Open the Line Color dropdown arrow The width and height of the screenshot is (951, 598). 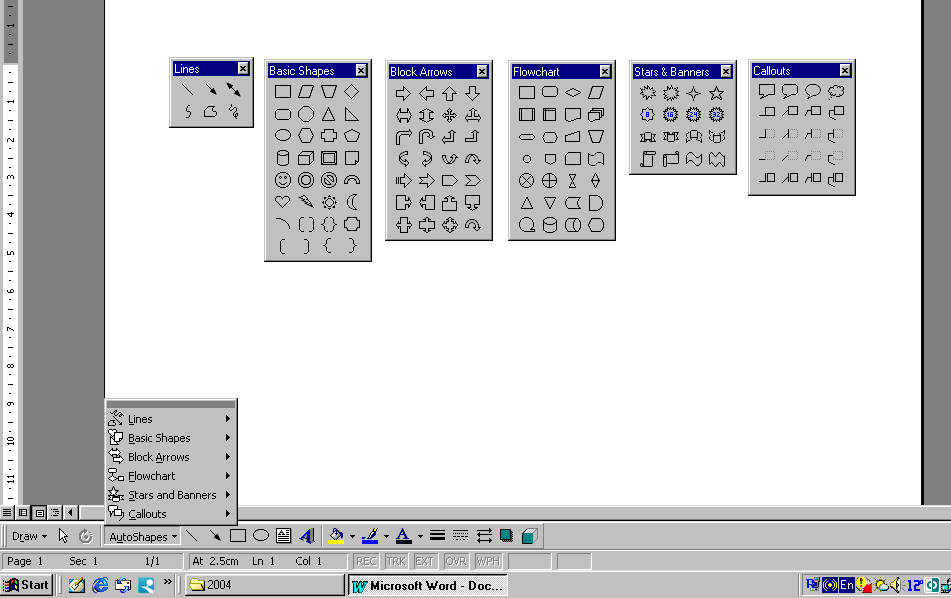(386, 536)
